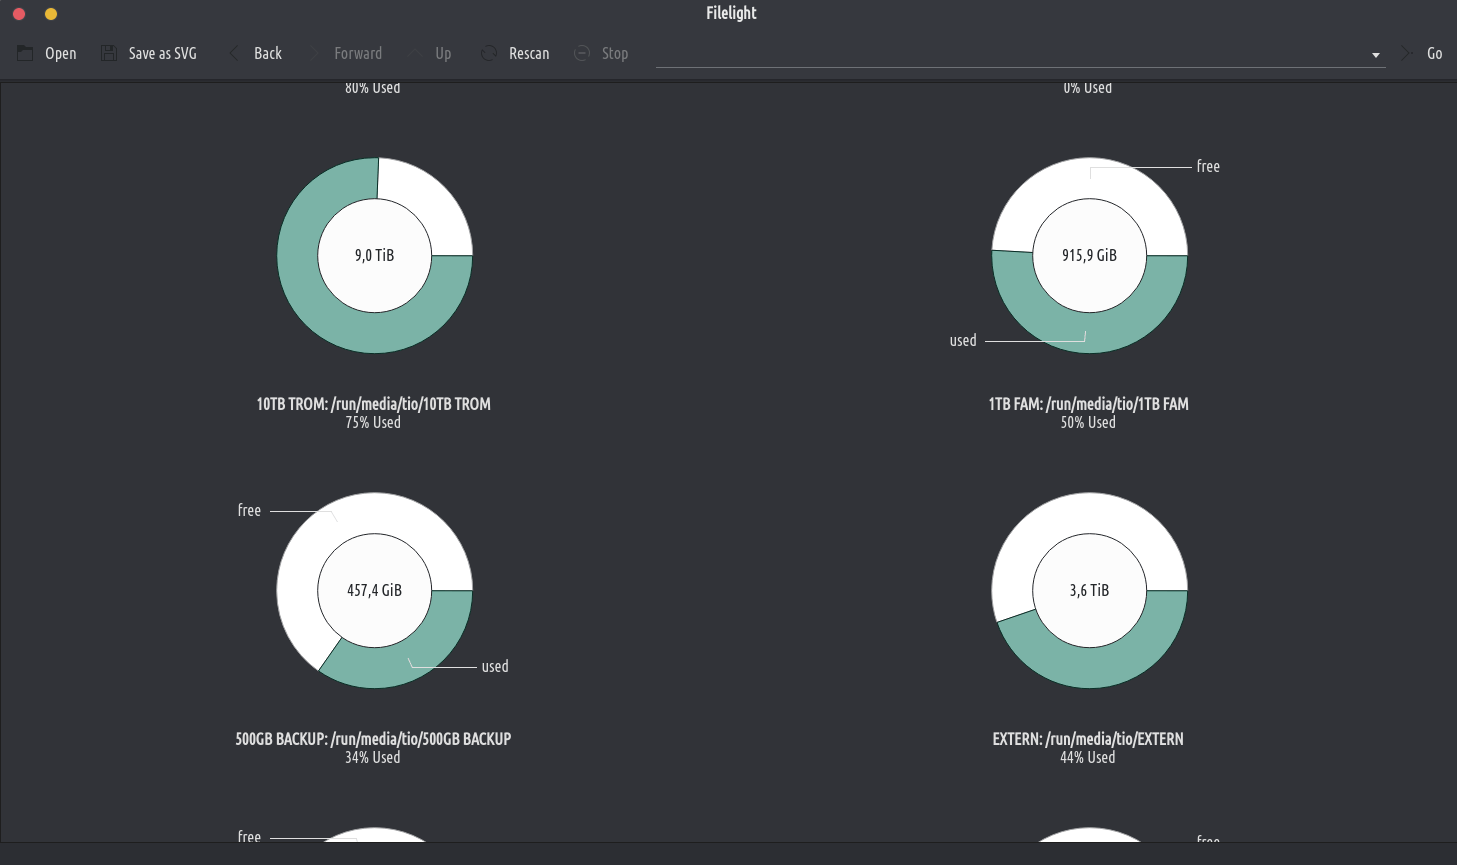Close the Filelight window with red button
1457x865 pixels.
tap(19, 14)
